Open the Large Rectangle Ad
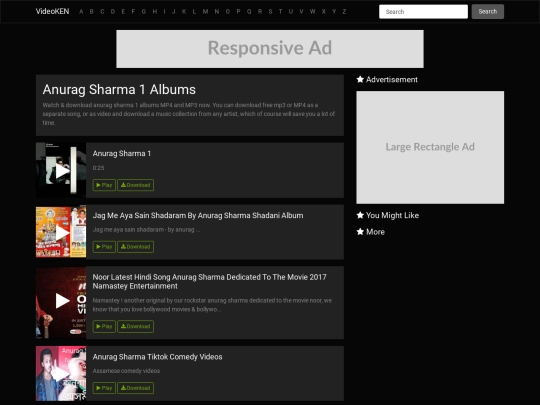The height and width of the screenshot is (405, 540). coord(430,147)
